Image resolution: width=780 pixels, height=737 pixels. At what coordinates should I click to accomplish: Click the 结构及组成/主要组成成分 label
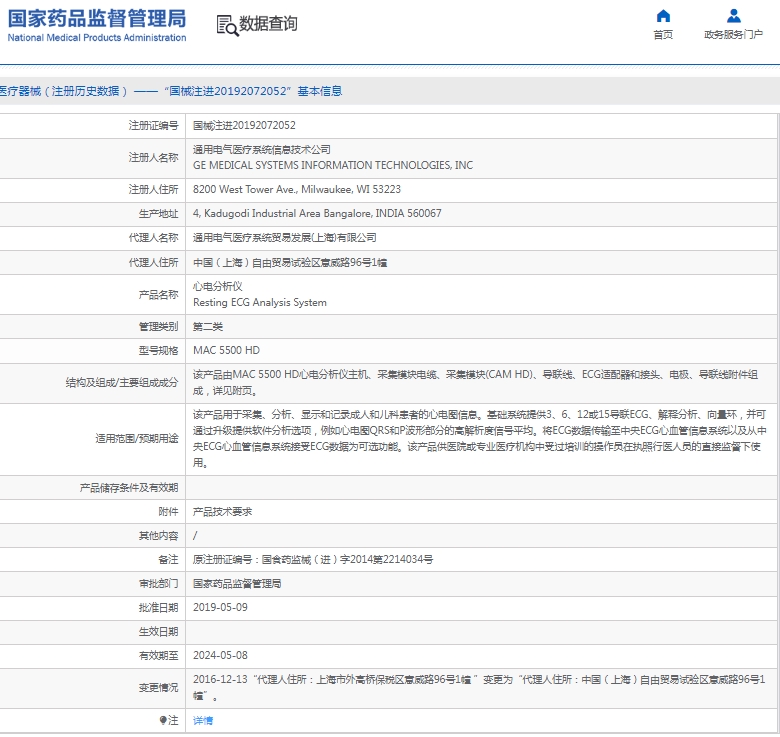(122, 382)
